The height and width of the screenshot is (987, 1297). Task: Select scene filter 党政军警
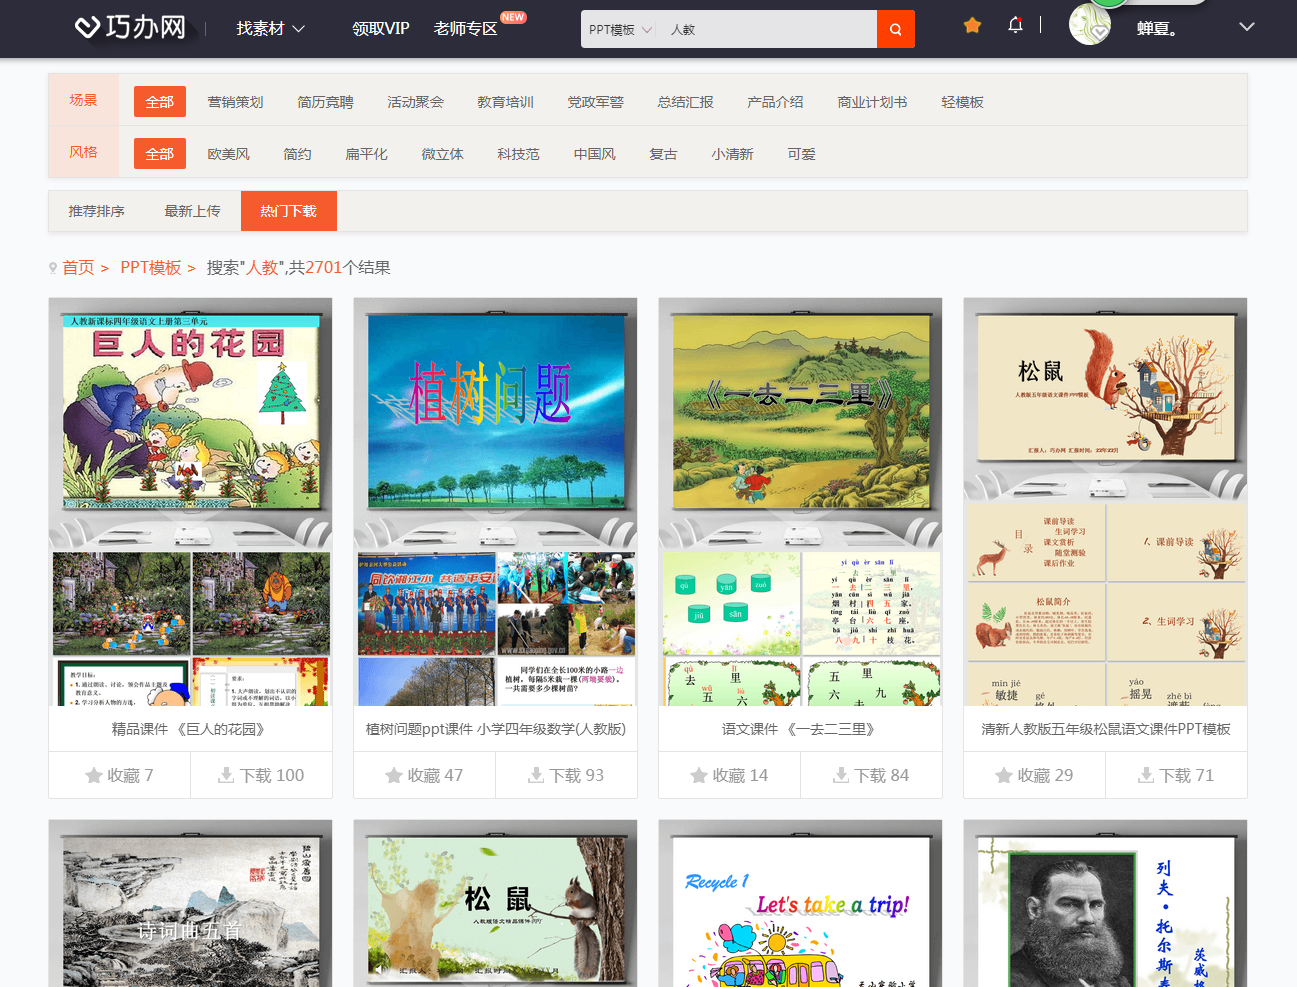[x=595, y=102]
